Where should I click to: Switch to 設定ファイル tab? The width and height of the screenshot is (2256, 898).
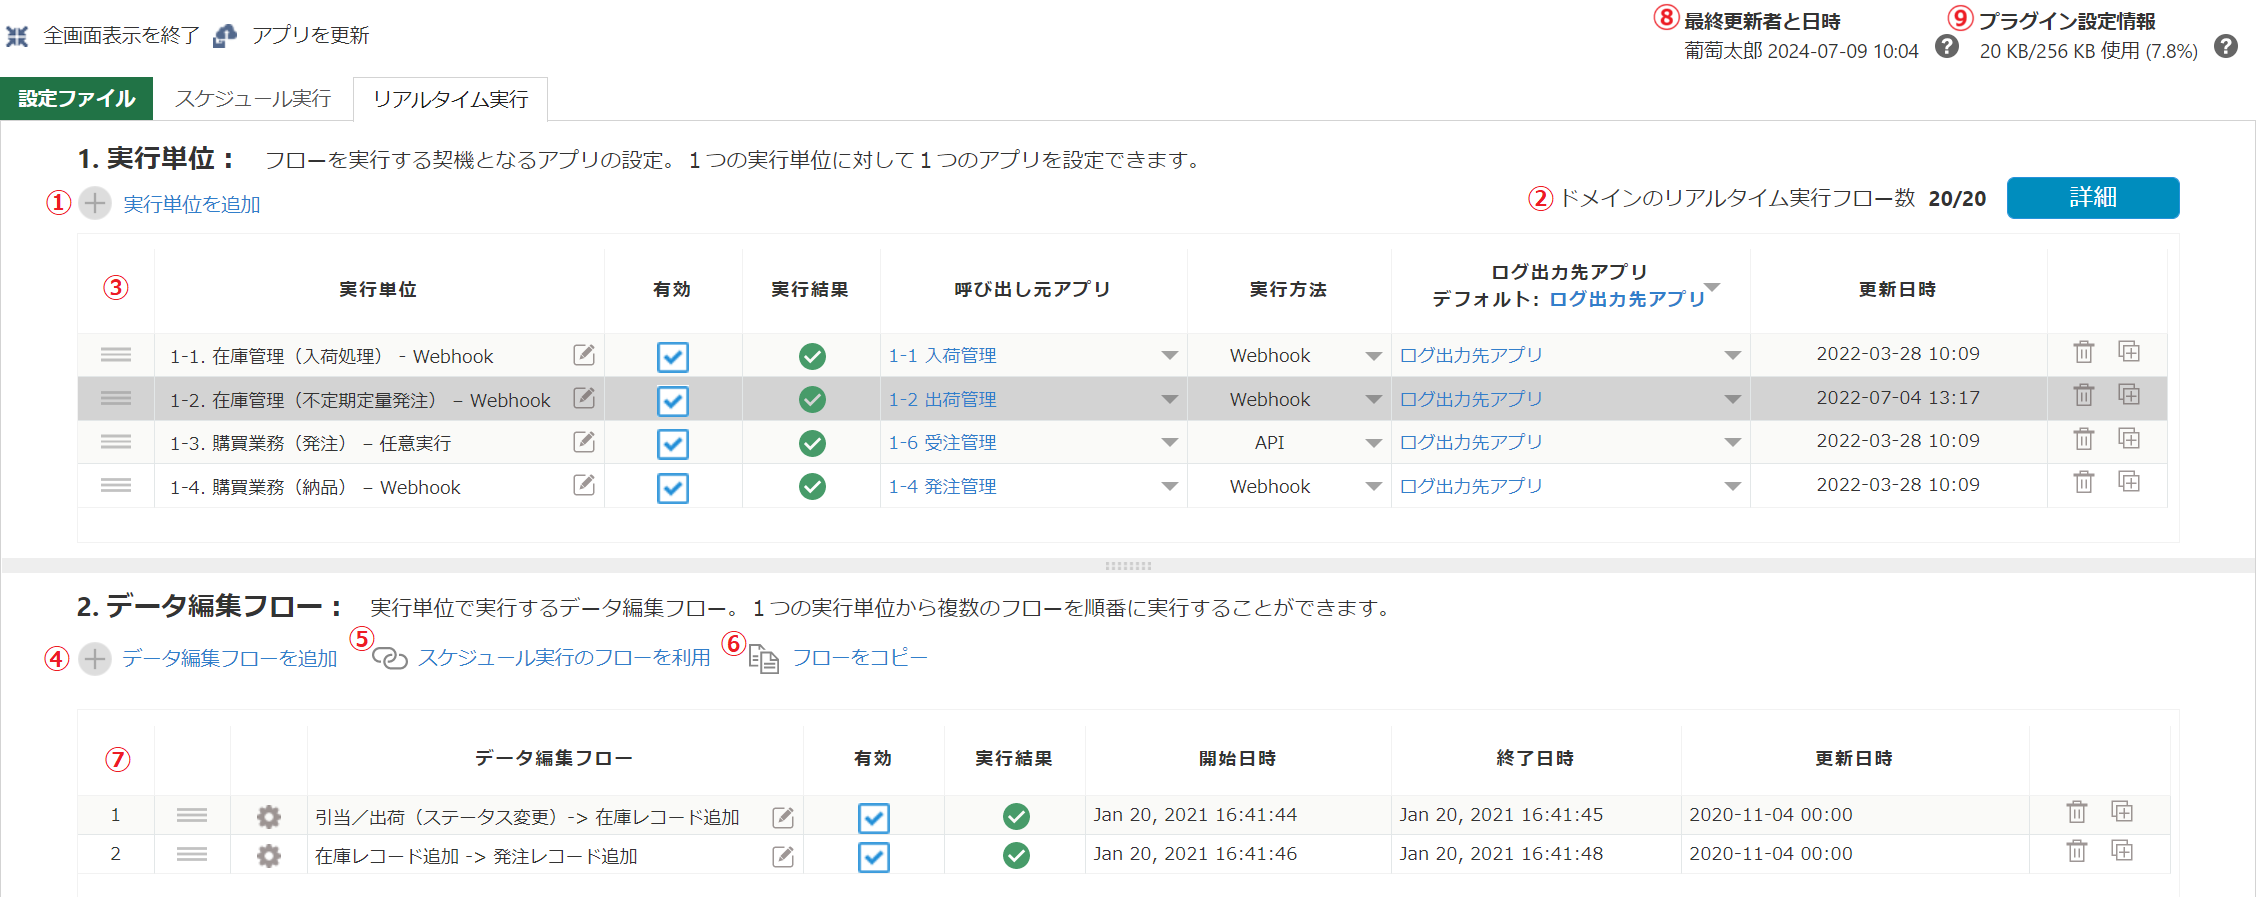[76, 98]
